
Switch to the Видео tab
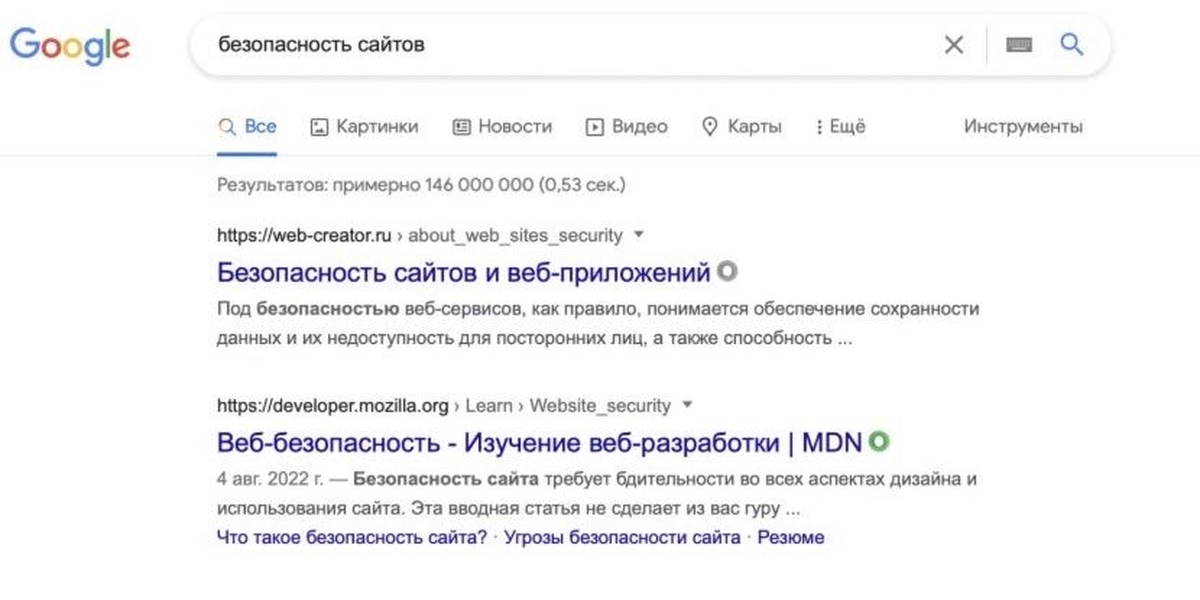point(626,127)
